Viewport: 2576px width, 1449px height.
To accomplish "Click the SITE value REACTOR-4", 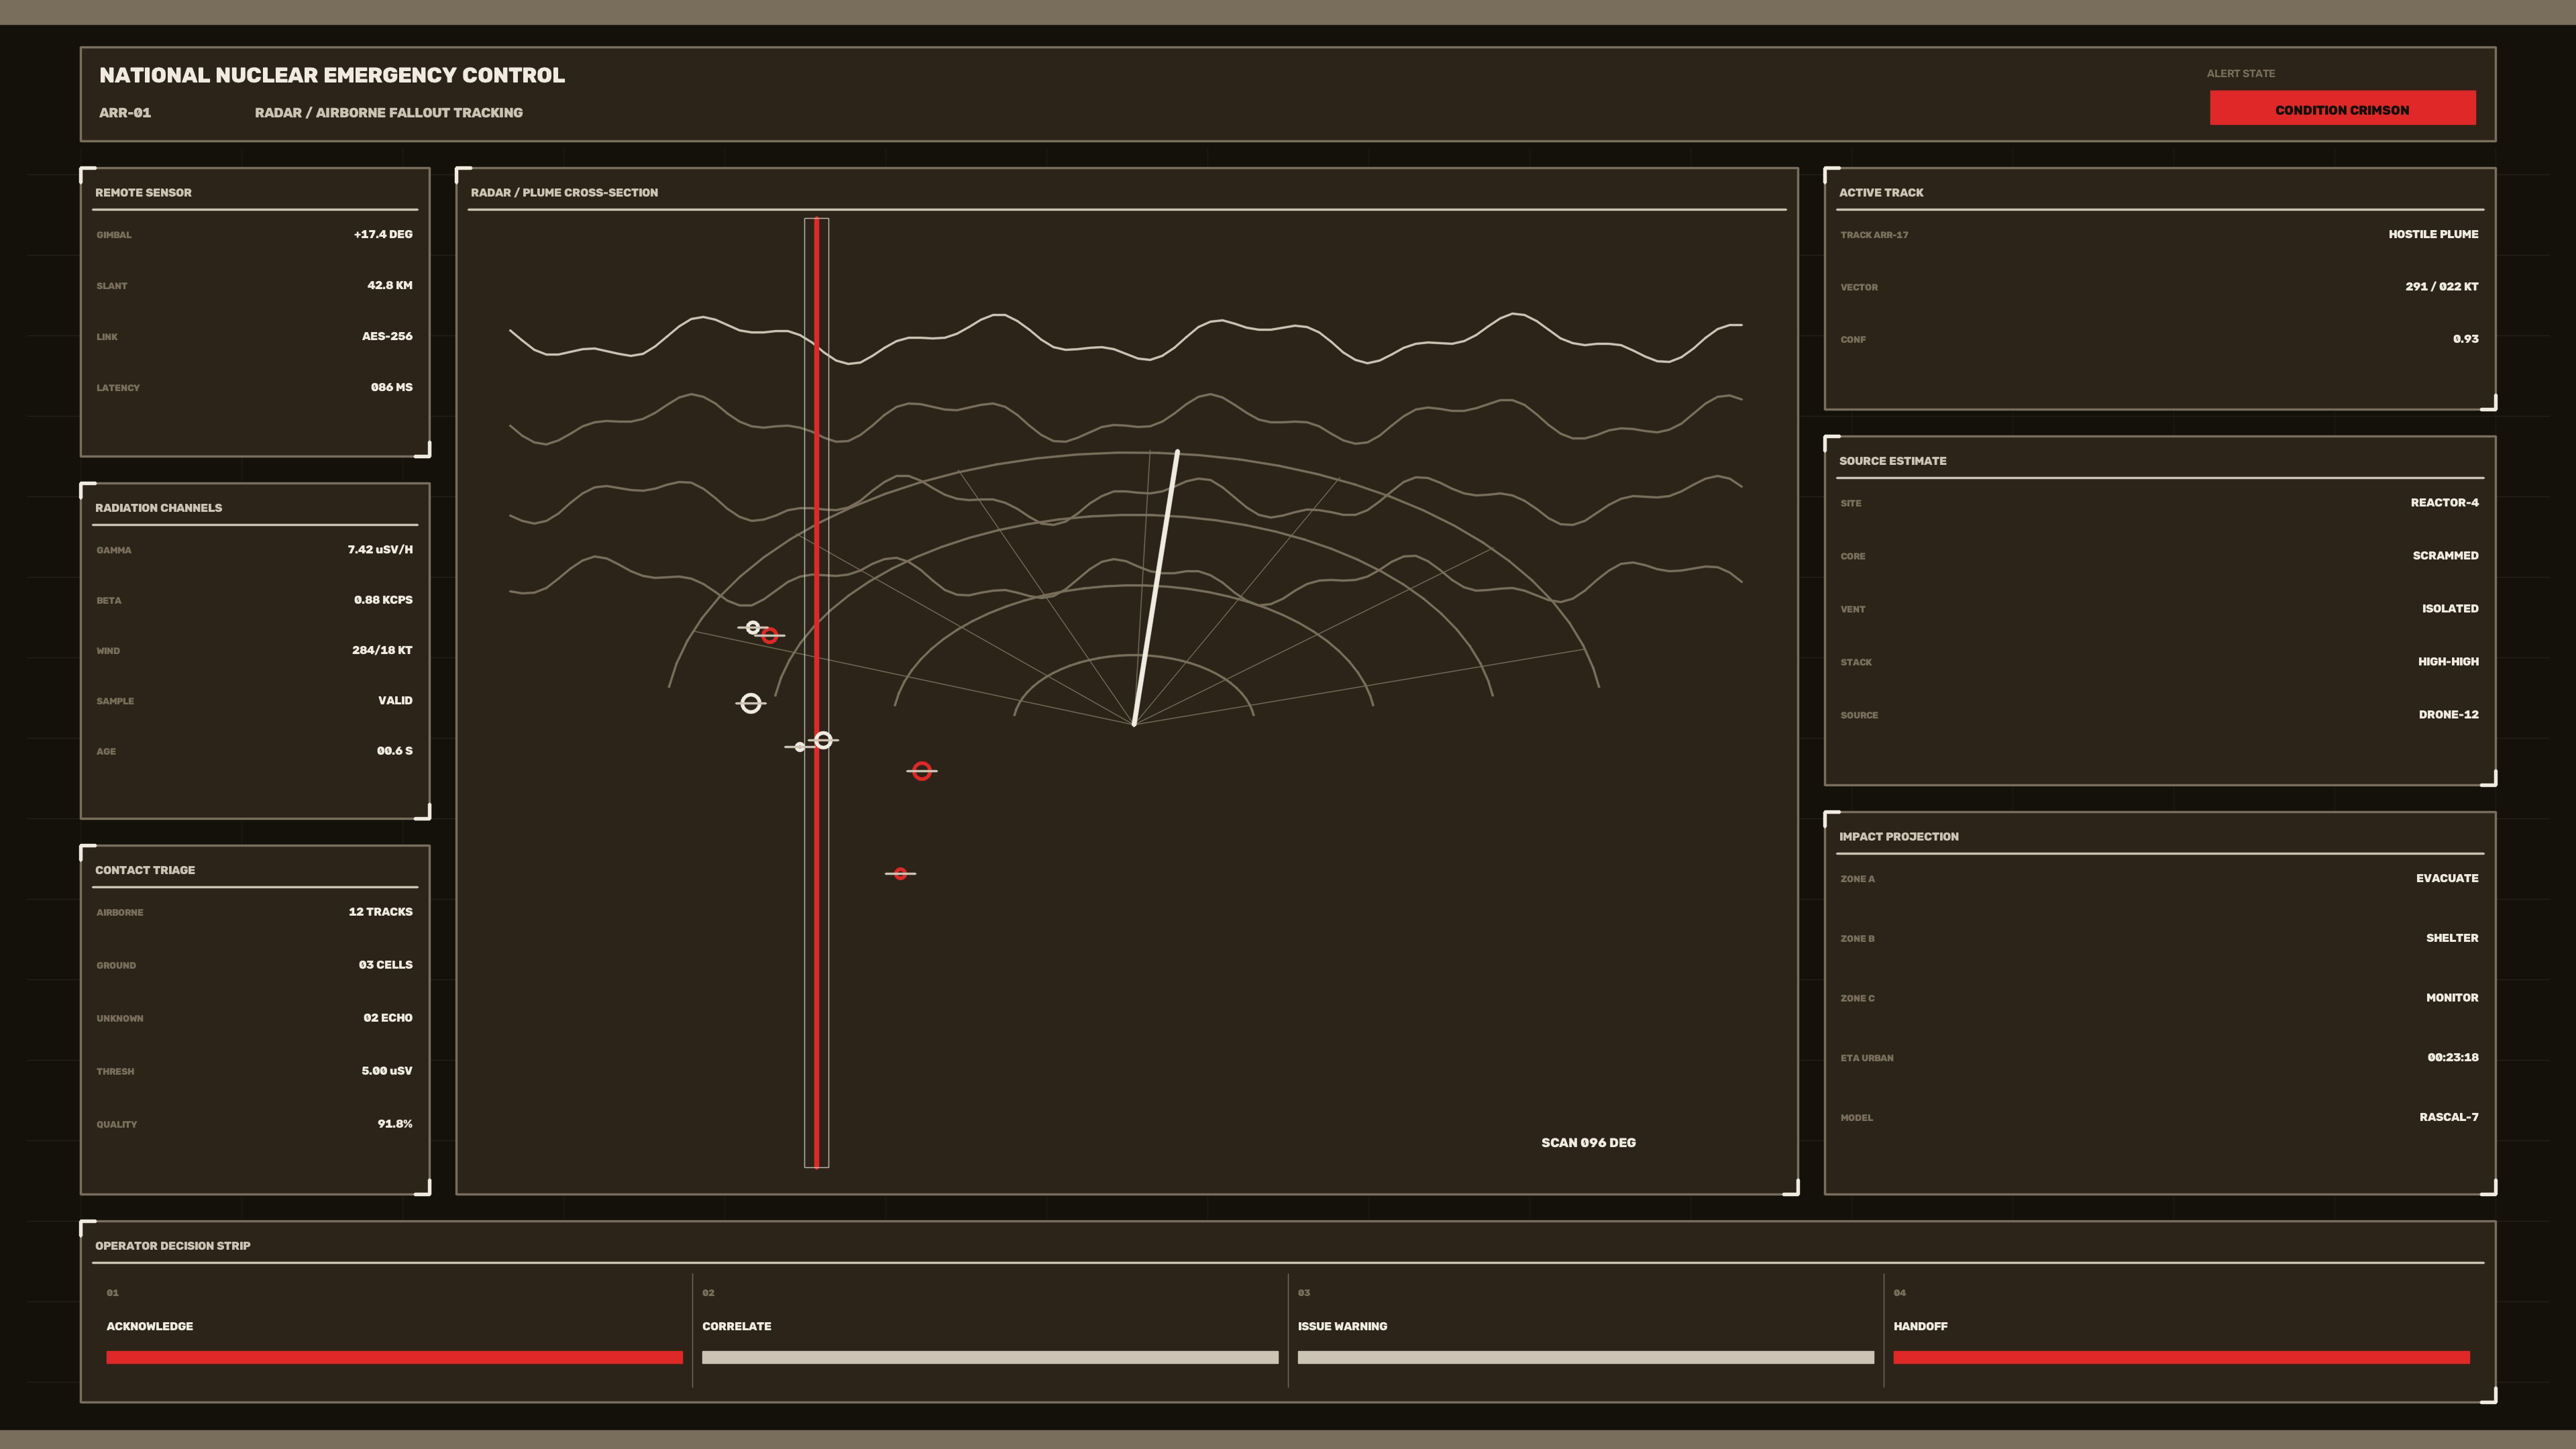I will coord(2444,503).
